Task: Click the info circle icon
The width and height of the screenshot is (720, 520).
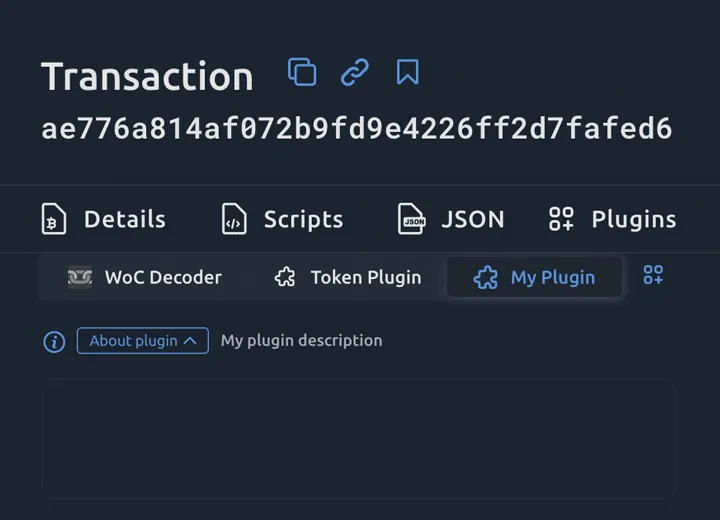Action: coord(54,342)
